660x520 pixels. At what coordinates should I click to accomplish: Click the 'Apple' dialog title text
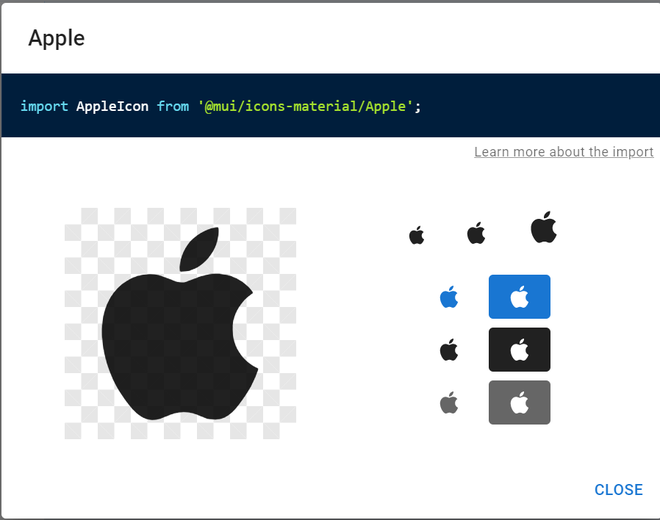pos(56,39)
